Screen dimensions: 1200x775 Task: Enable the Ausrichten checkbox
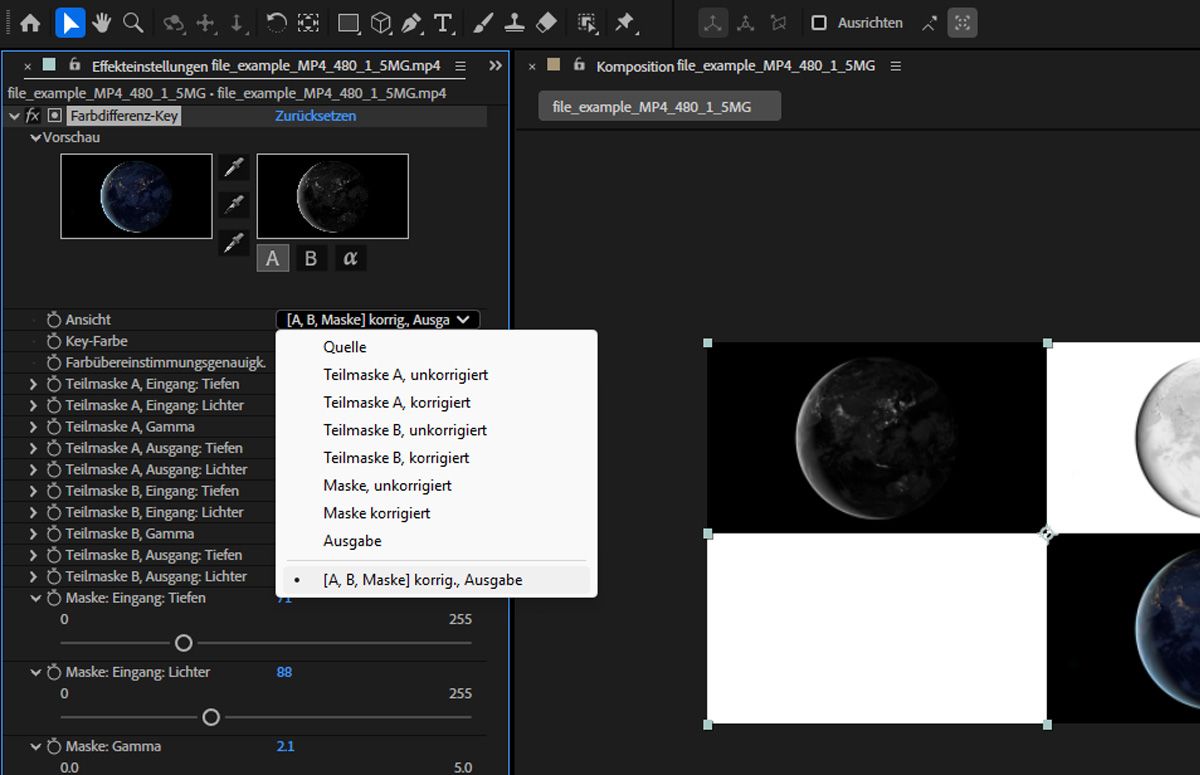point(819,22)
